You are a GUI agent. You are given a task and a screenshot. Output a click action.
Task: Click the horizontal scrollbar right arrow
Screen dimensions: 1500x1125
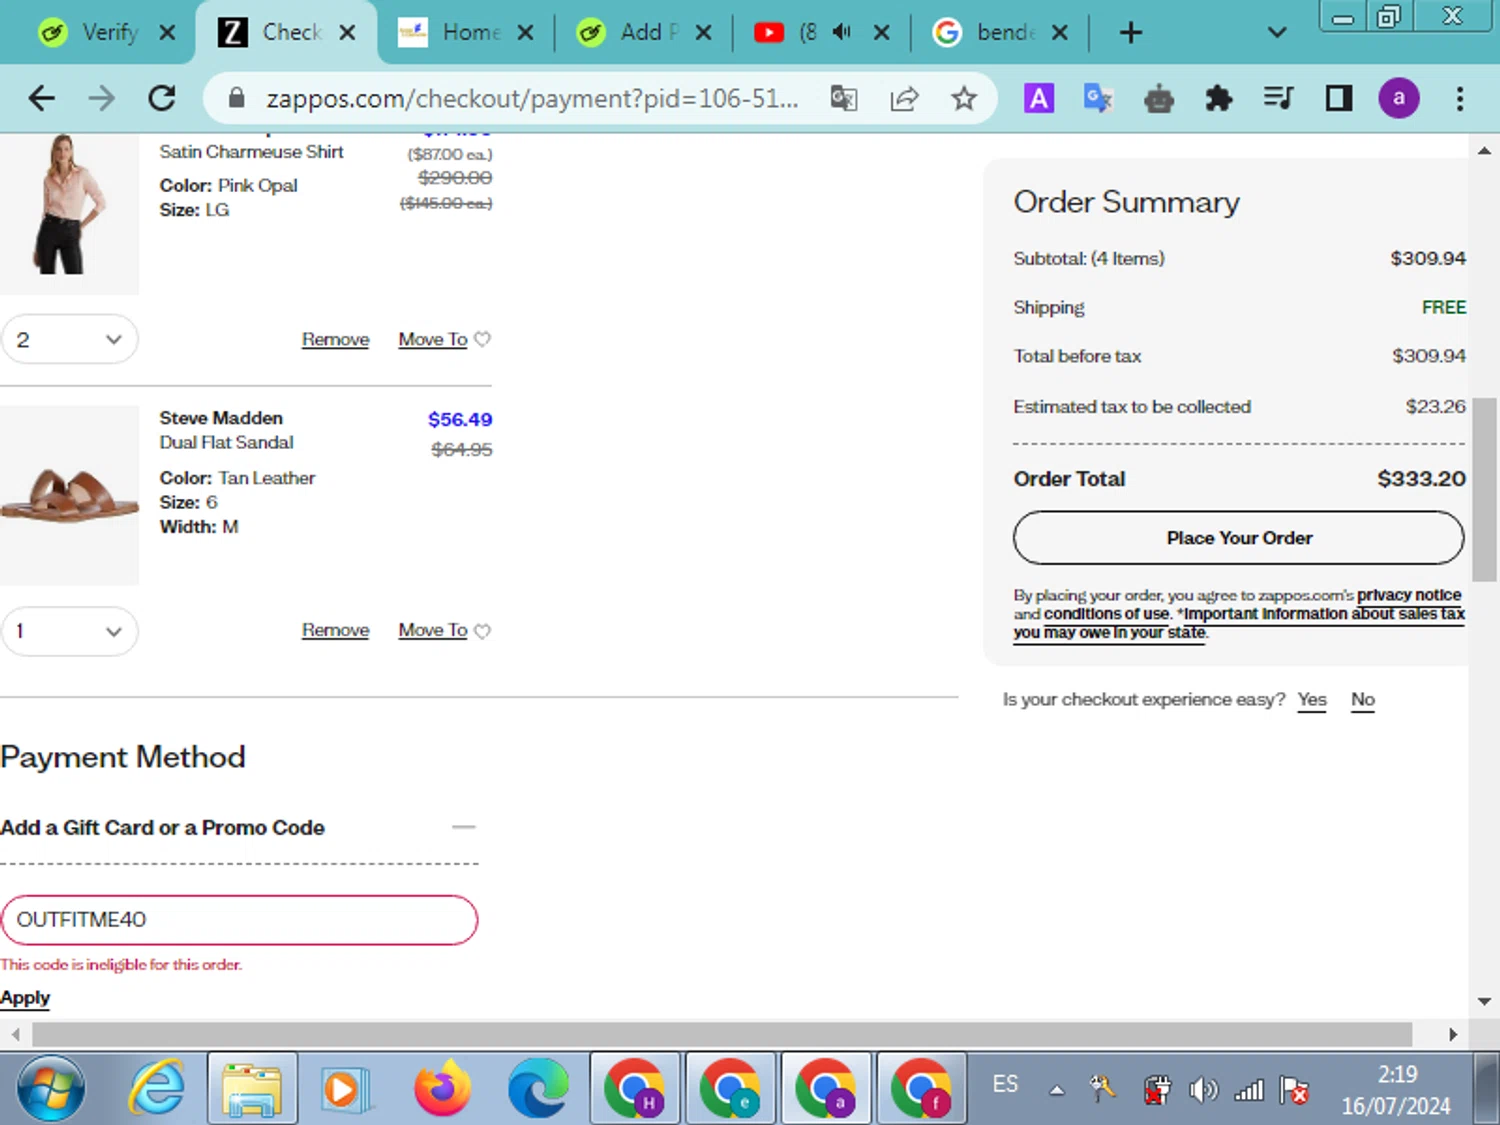pos(1453,1035)
